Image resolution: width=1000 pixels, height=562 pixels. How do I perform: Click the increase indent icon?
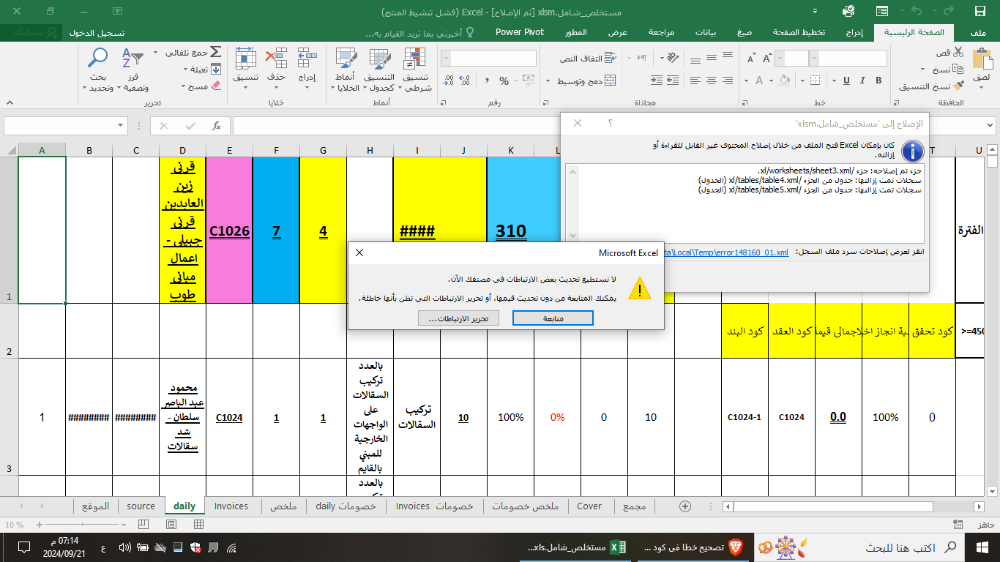(x=656, y=80)
